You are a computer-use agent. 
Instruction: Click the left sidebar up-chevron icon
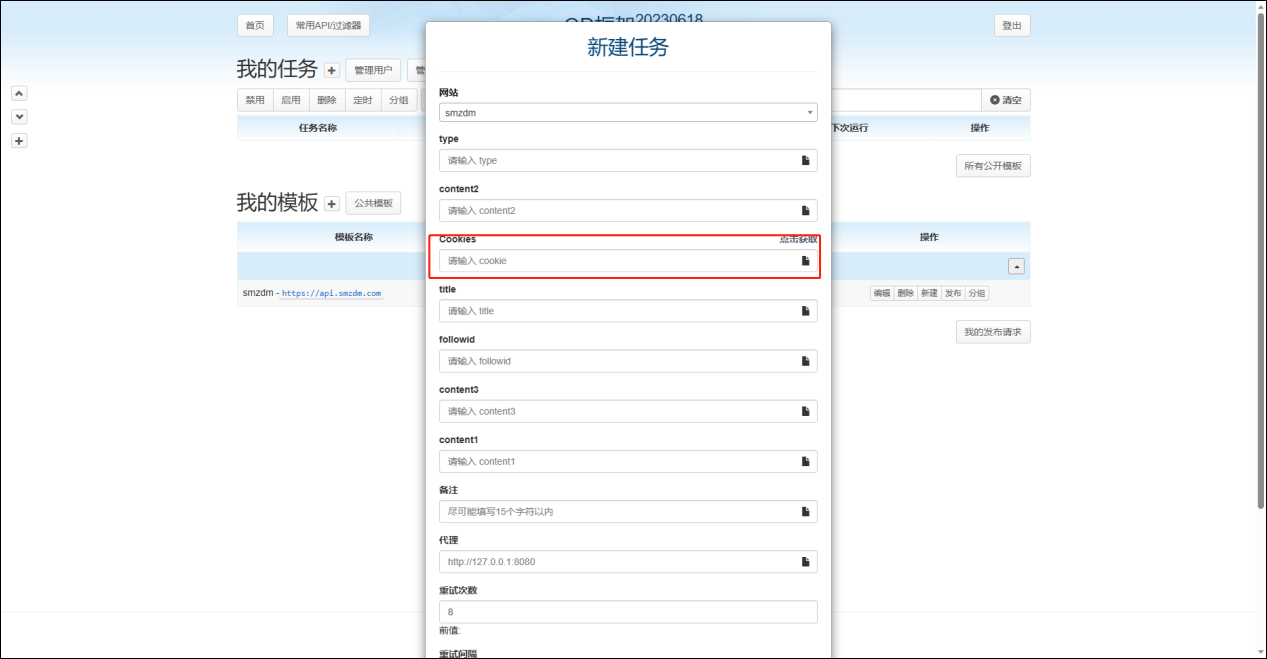tap(19, 93)
